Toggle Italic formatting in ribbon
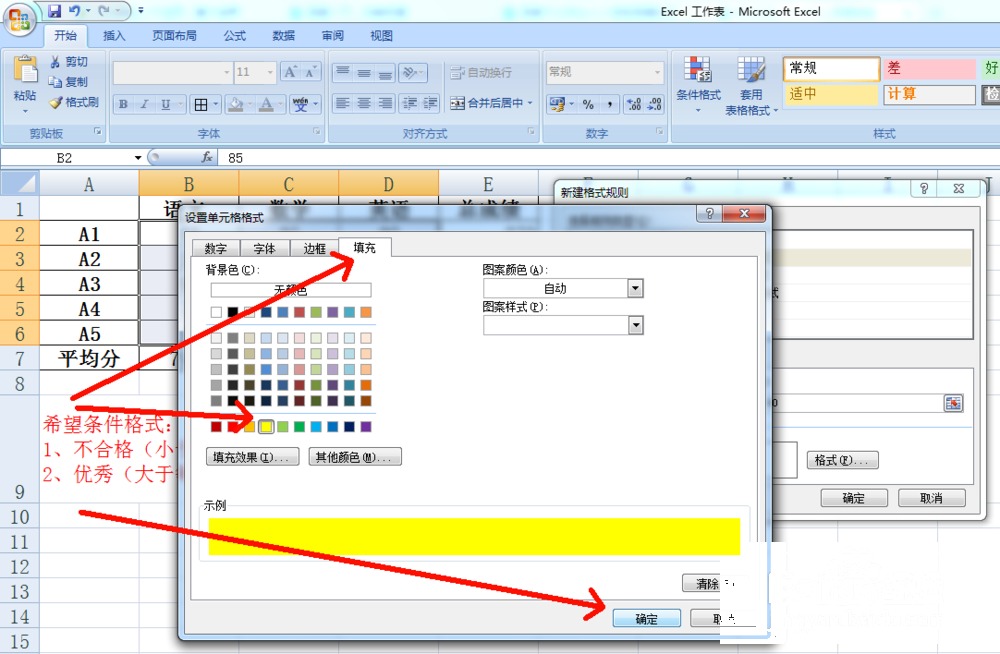The height and width of the screenshot is (654, 1000). coord(144,104)
